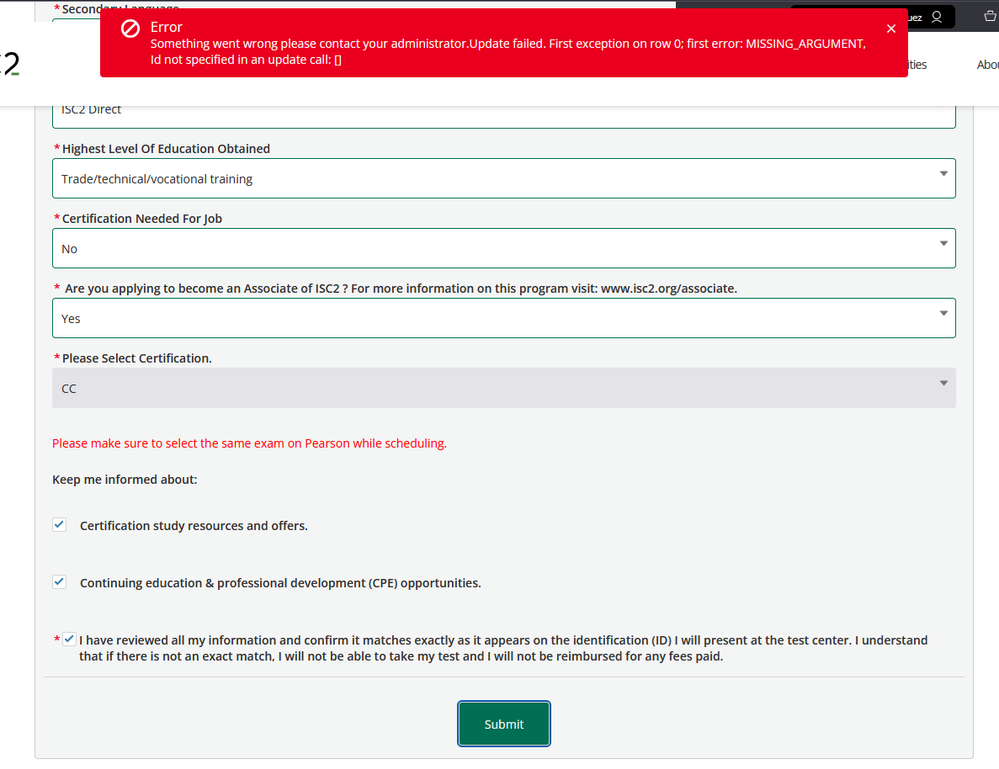Image resolution: width=999 pixels, height=769 pixels.
Task: Click the Error heading in the banner
Action: point(167,27)
